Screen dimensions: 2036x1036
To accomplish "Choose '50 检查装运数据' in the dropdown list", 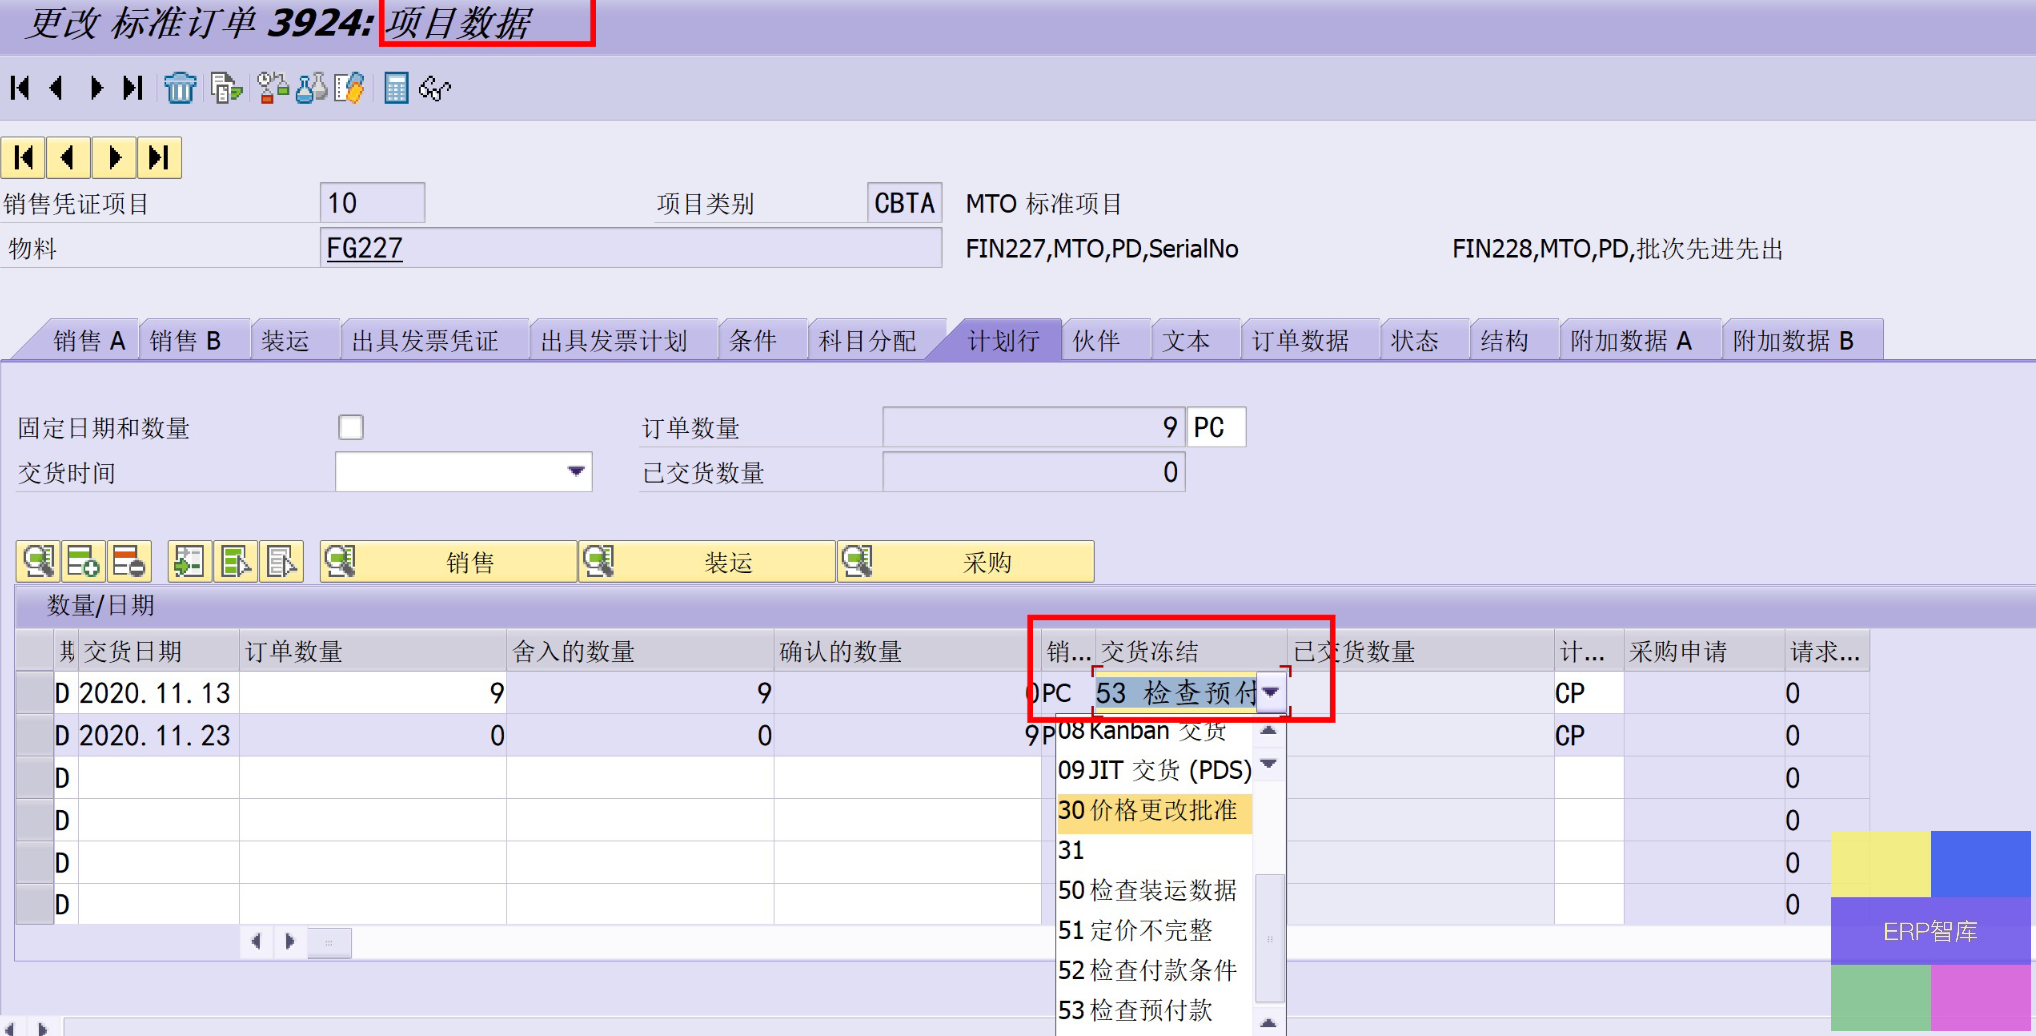I will point(1147,890).
